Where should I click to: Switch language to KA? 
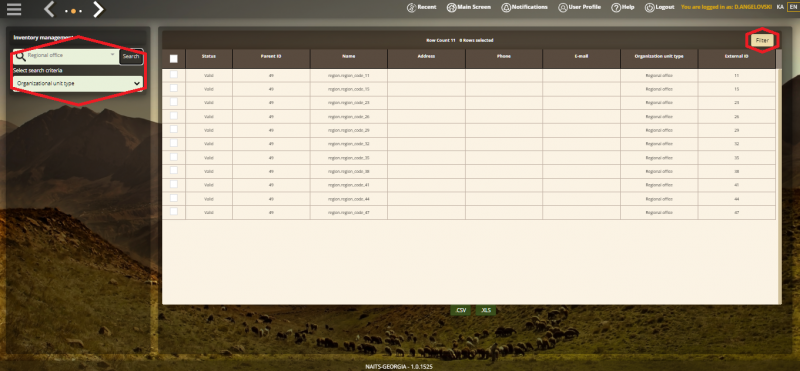[x=780, y=7]
